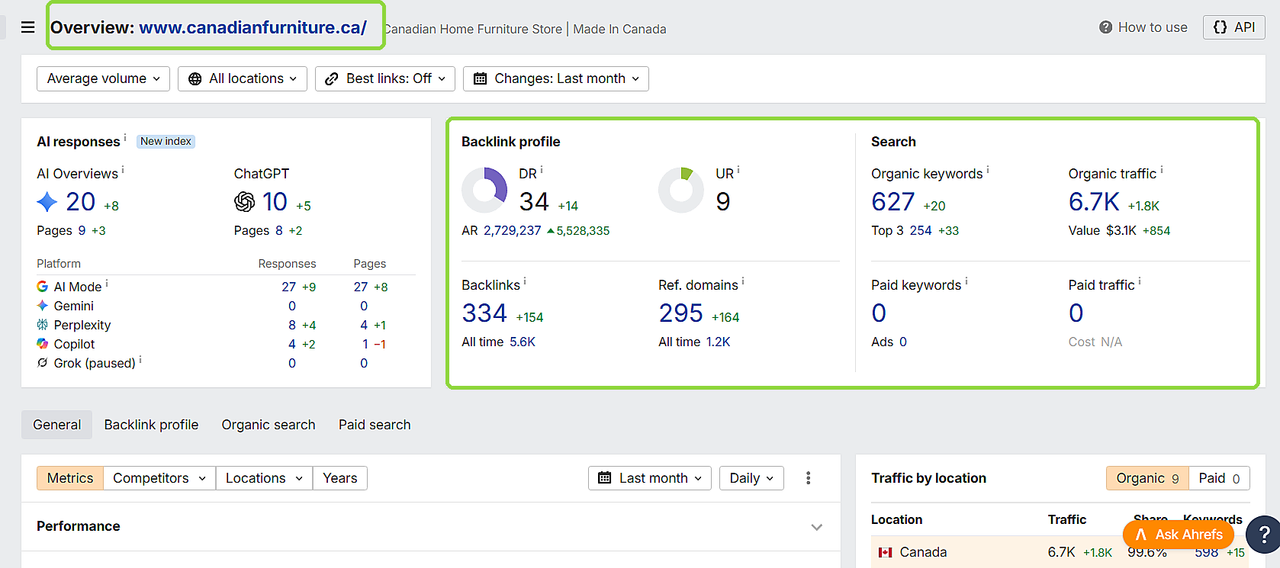Select the General tab
The height and width of the screenshot is (568, 1280).
(57, 425)
